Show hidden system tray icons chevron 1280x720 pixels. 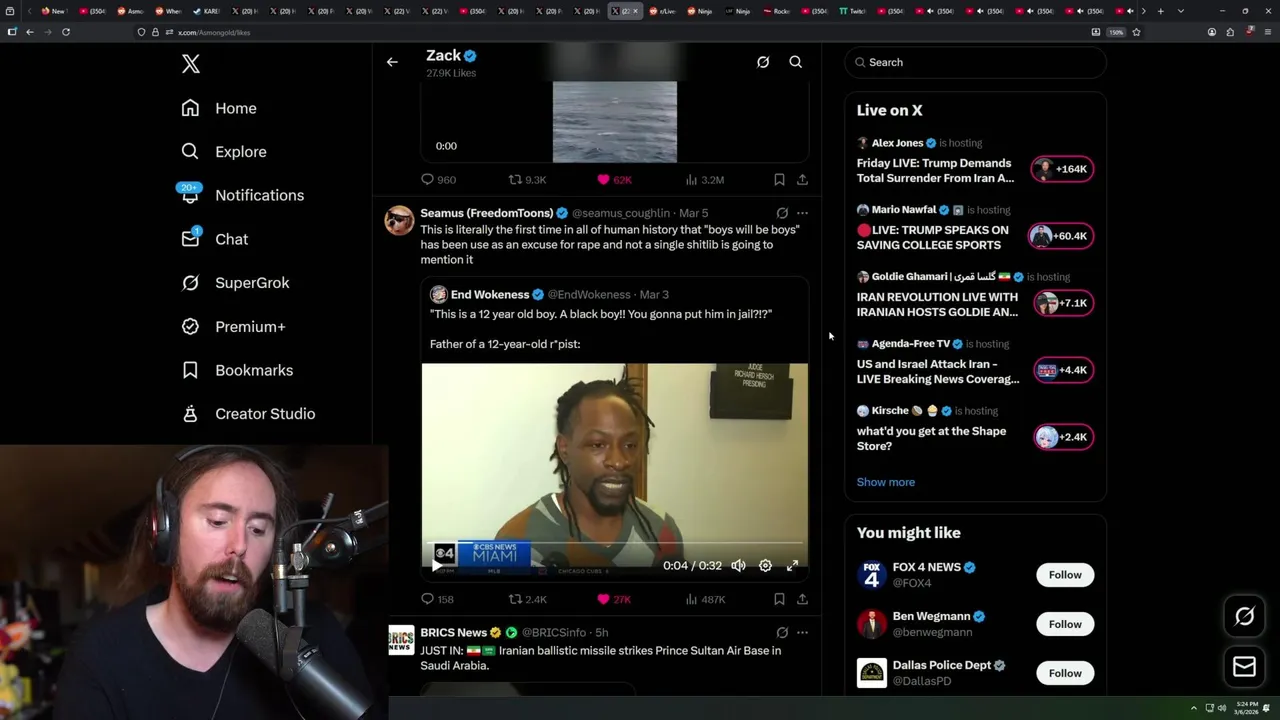pyautogui.click(x=1193, y=708)
